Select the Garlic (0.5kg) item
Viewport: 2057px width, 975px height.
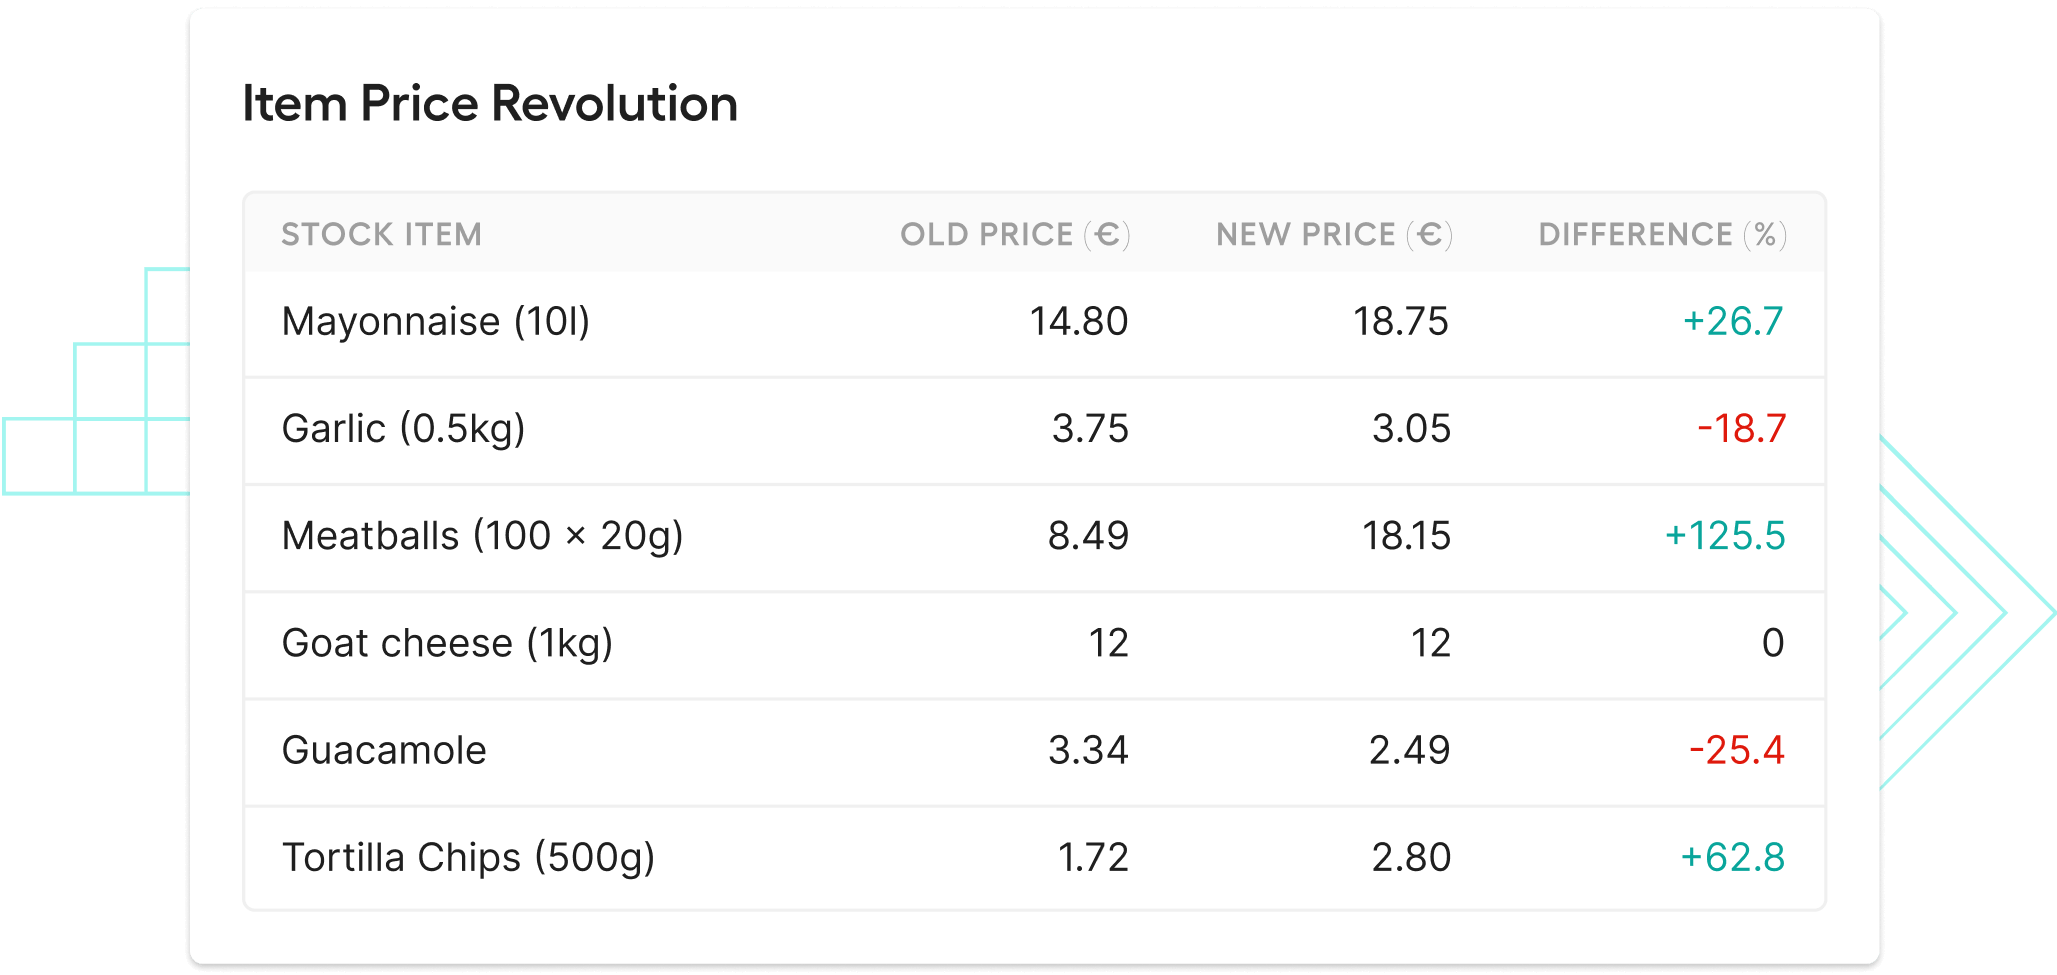click(403, 429)
